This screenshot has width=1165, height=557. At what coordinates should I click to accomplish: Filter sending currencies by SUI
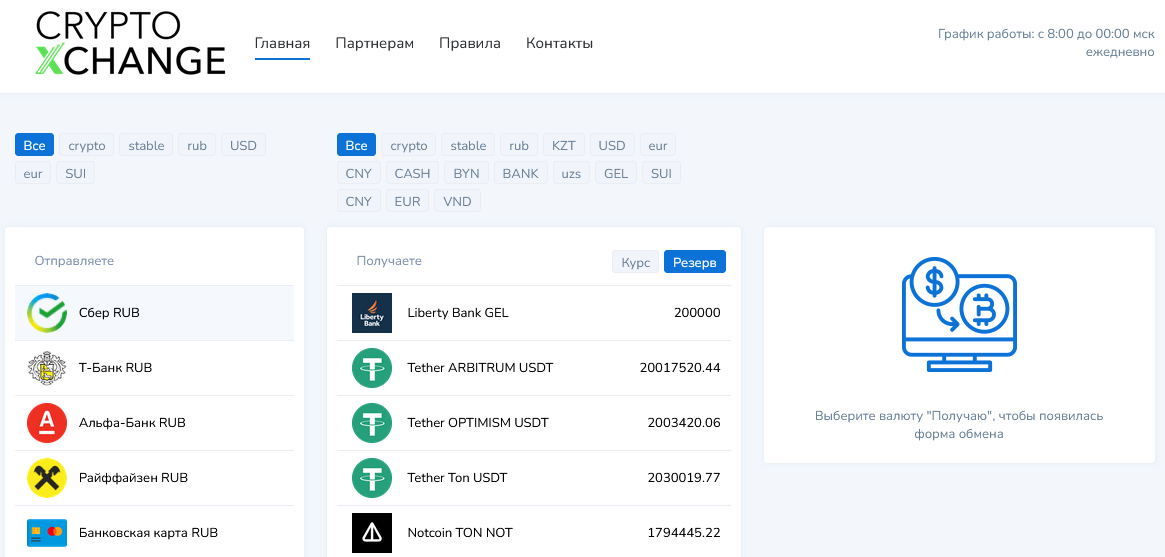coord(76,174)
